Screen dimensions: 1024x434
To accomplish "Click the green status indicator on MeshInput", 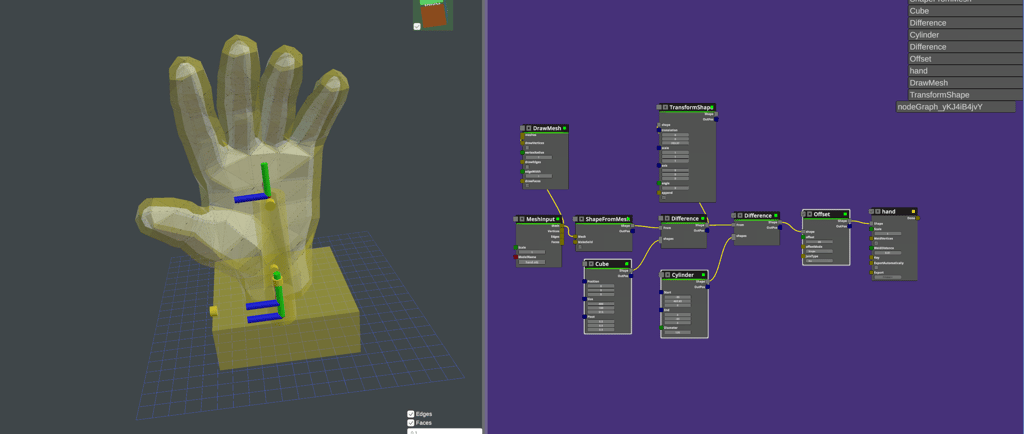I will 558,219.
